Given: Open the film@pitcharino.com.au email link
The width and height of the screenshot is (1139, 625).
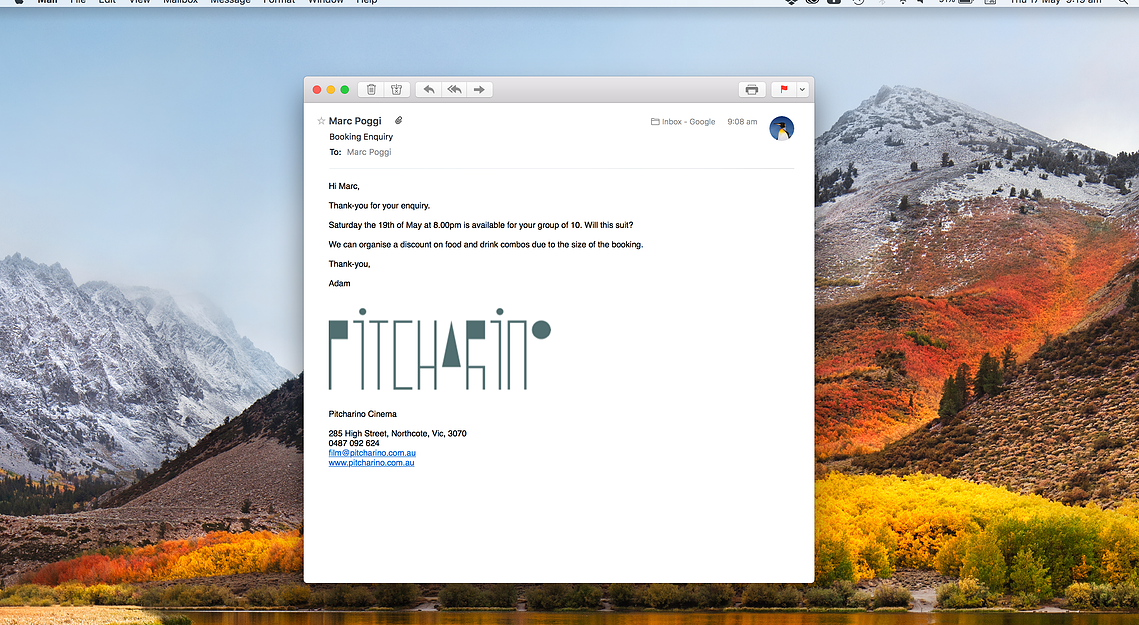Looking at the screenshot, I should coord(372,453).
